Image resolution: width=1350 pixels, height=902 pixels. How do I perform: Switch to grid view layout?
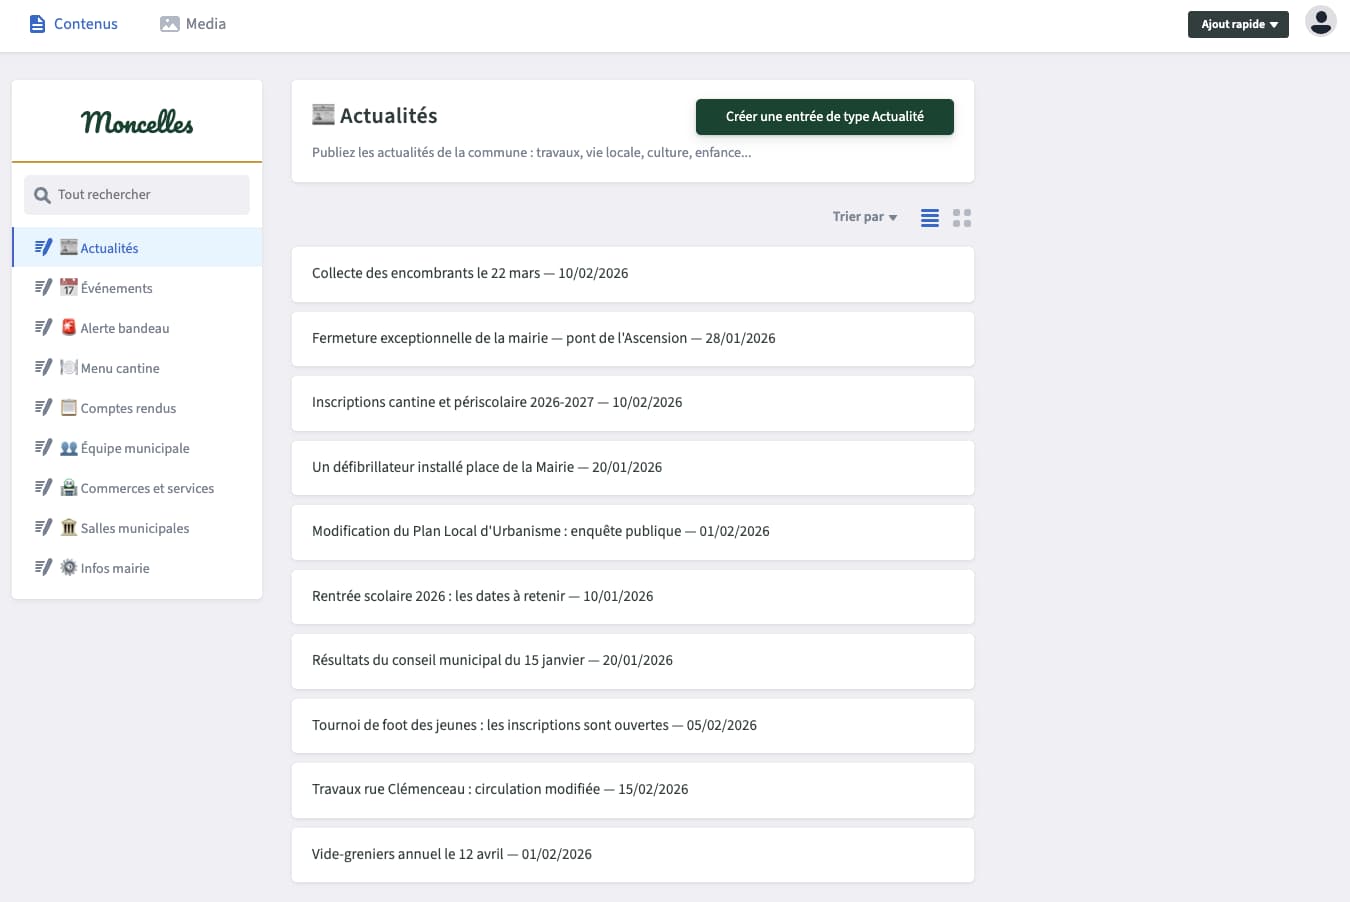coord(962,218)
